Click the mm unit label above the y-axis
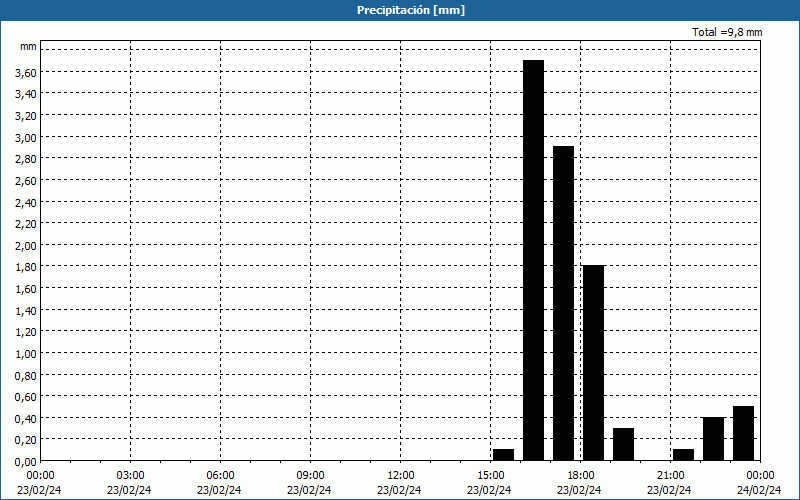This screenshot has height=500, width=800. click(28, 46)
